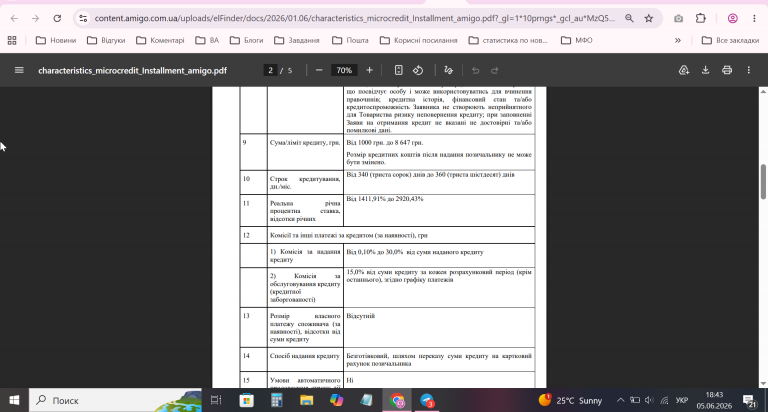The width and height of the screenshot is (768, 412).
Task: Rotate the PDF counterclockwise
Action: tap(418, 70)
